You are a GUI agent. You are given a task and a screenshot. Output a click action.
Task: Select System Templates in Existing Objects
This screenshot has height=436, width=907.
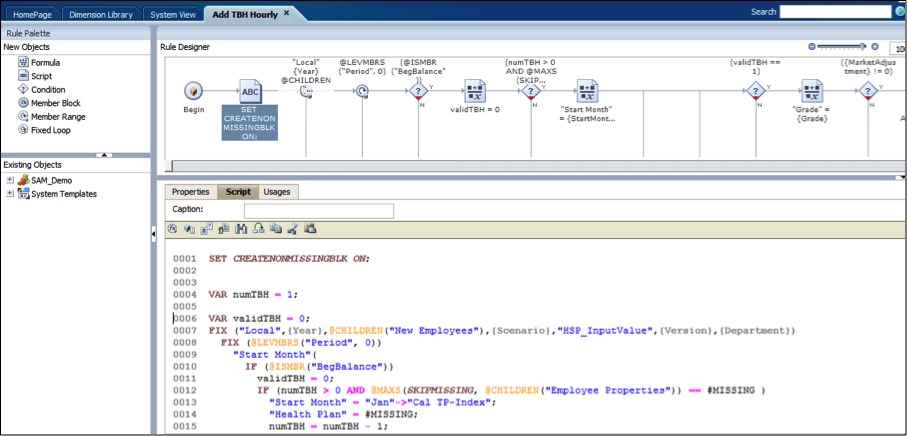(x=64, y=194)
